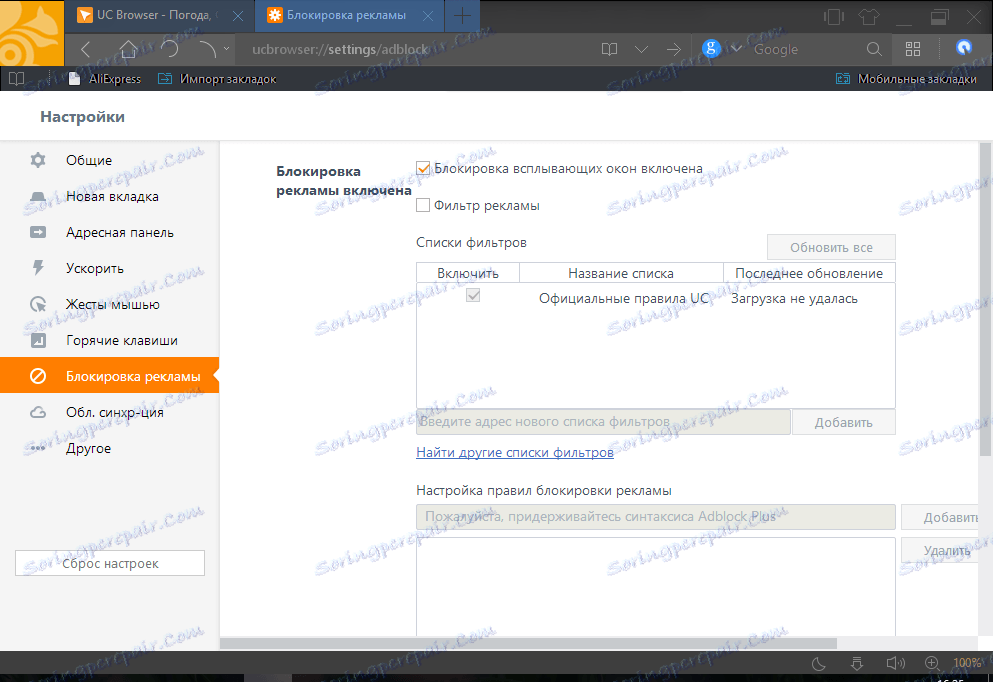Screen dimensions: 993x682
Task: Click Добавить next to filter list field
Action: point(844,422)
